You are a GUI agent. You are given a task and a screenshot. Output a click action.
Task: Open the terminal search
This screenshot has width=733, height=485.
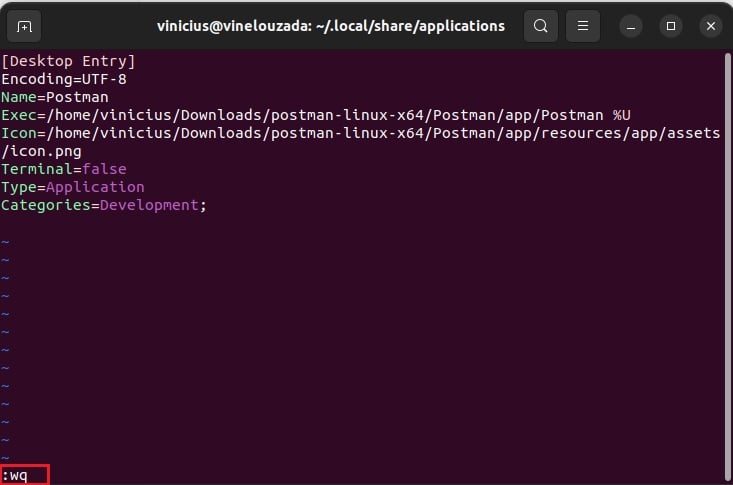[x=540, y=26]
